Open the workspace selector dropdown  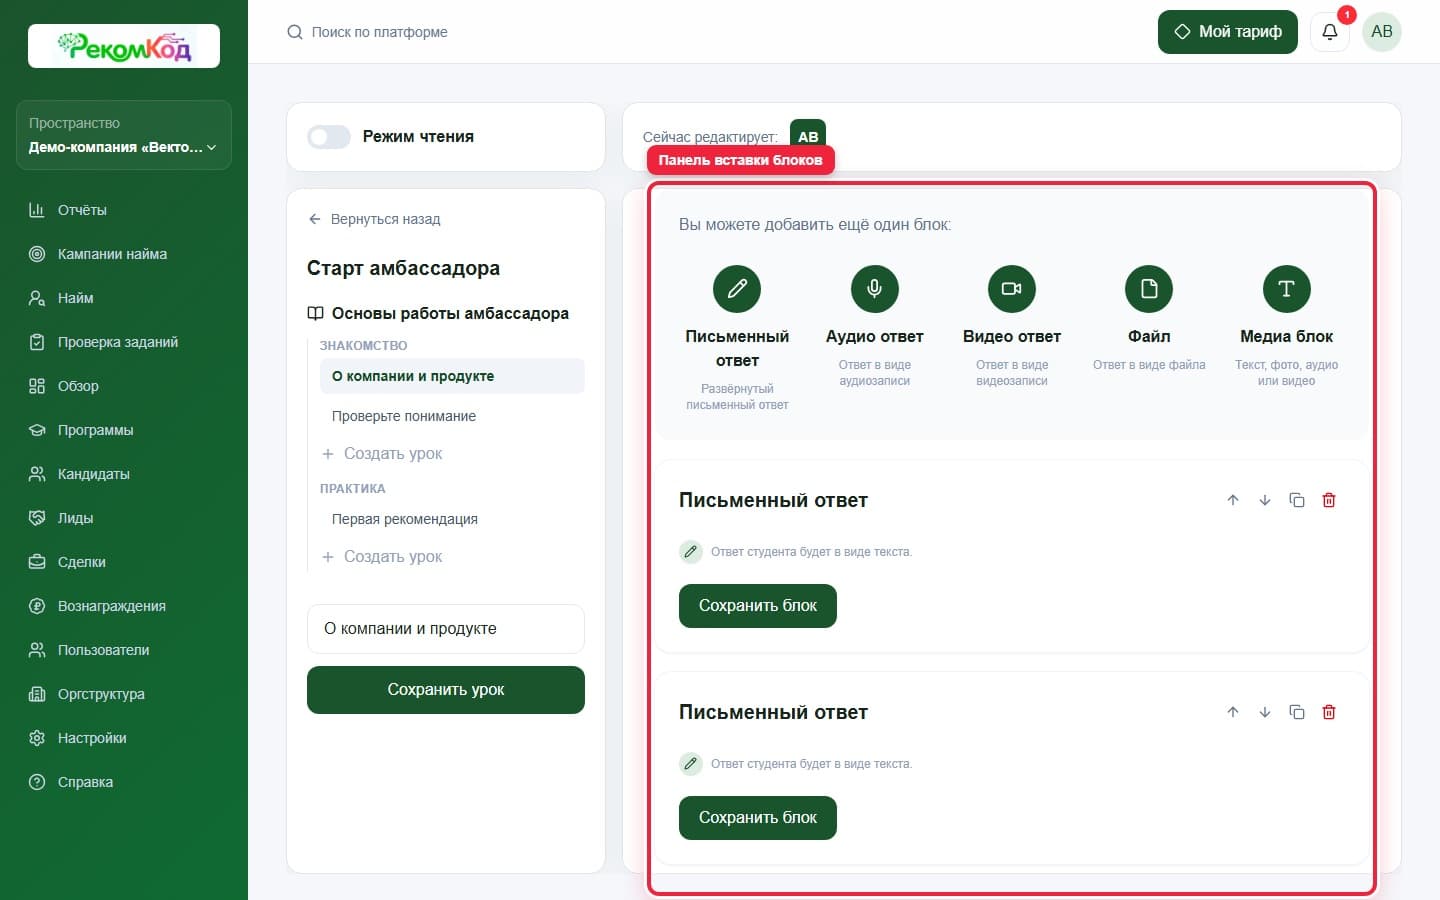point(124,135)
